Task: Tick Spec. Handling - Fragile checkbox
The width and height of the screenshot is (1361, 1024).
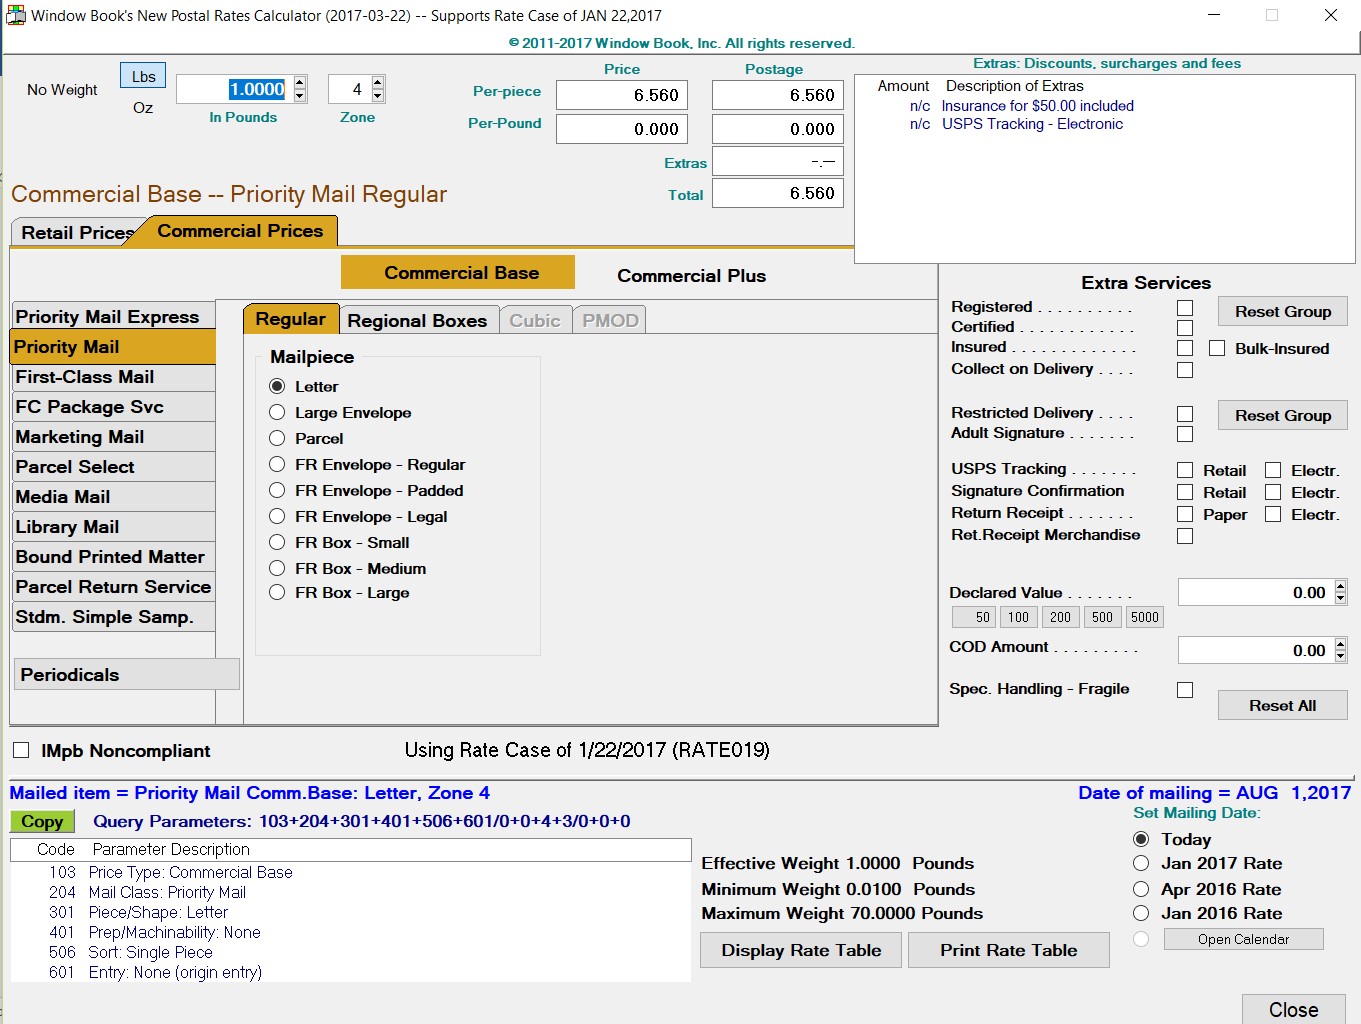Action: (1185, 690)
